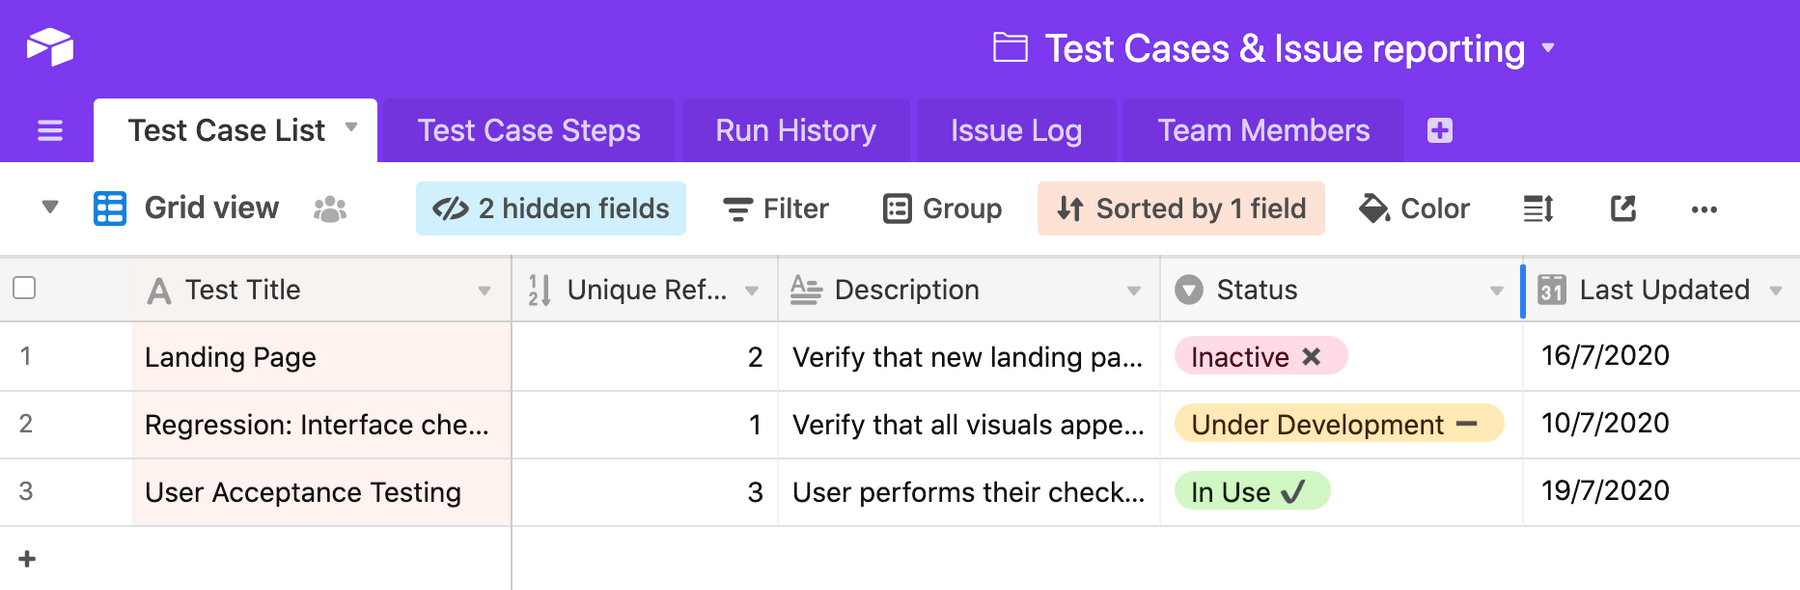Switch to the Issue Log tab
1800x590 pixels.
1015,131
